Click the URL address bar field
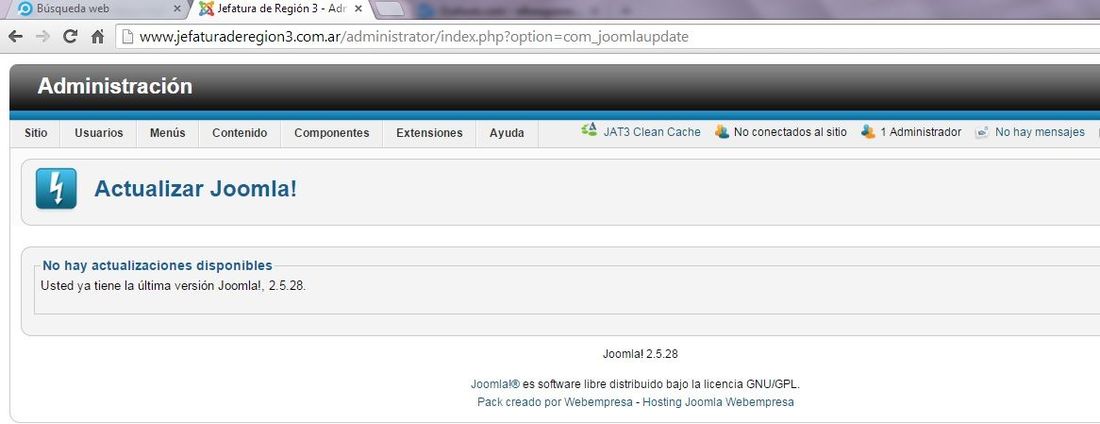This screenshot has width=1100, height=424. pos(610,37)
